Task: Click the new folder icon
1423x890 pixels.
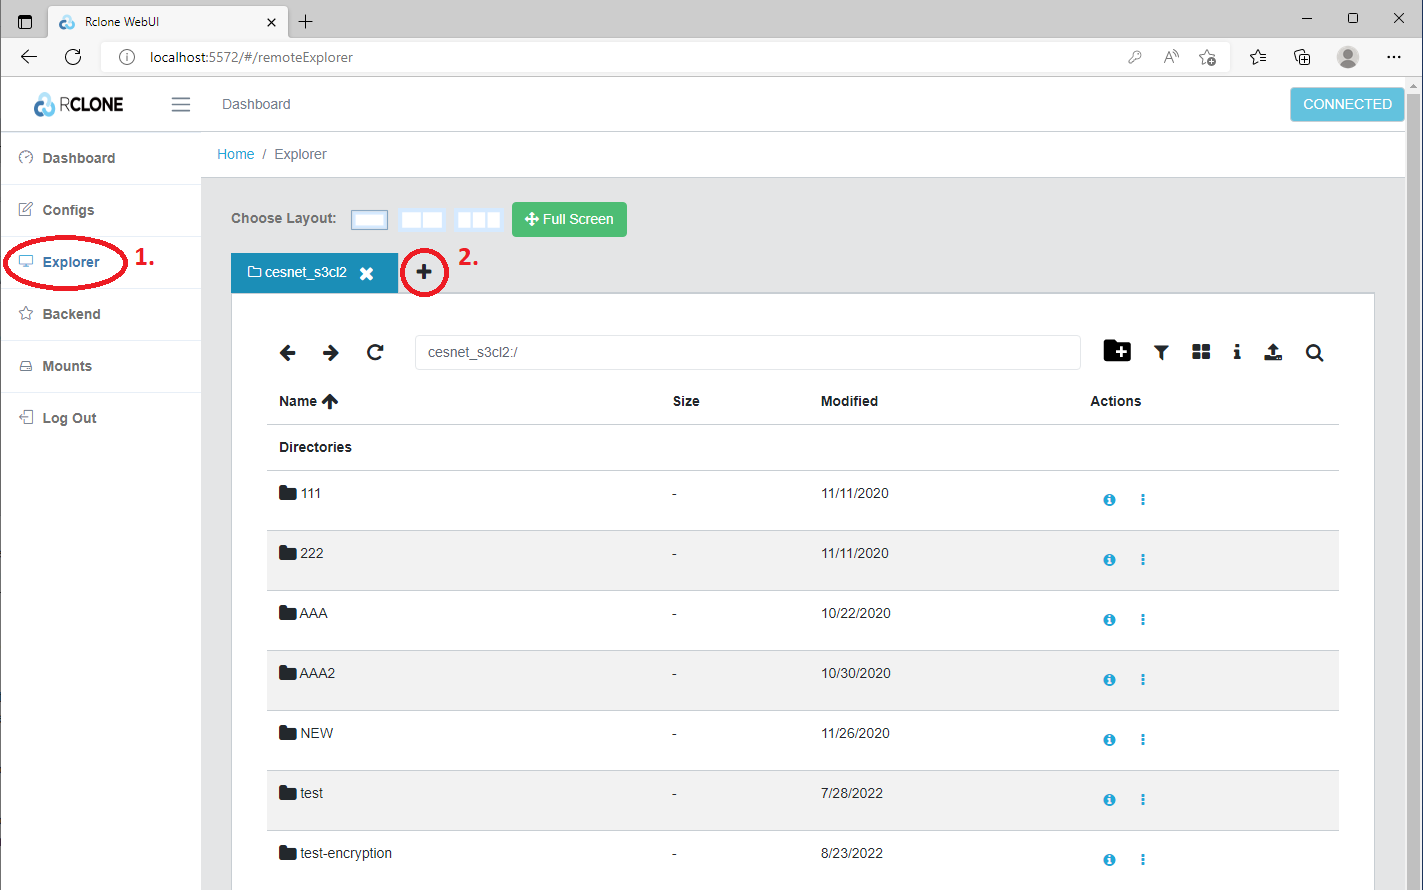Action: click(1116, 351)
